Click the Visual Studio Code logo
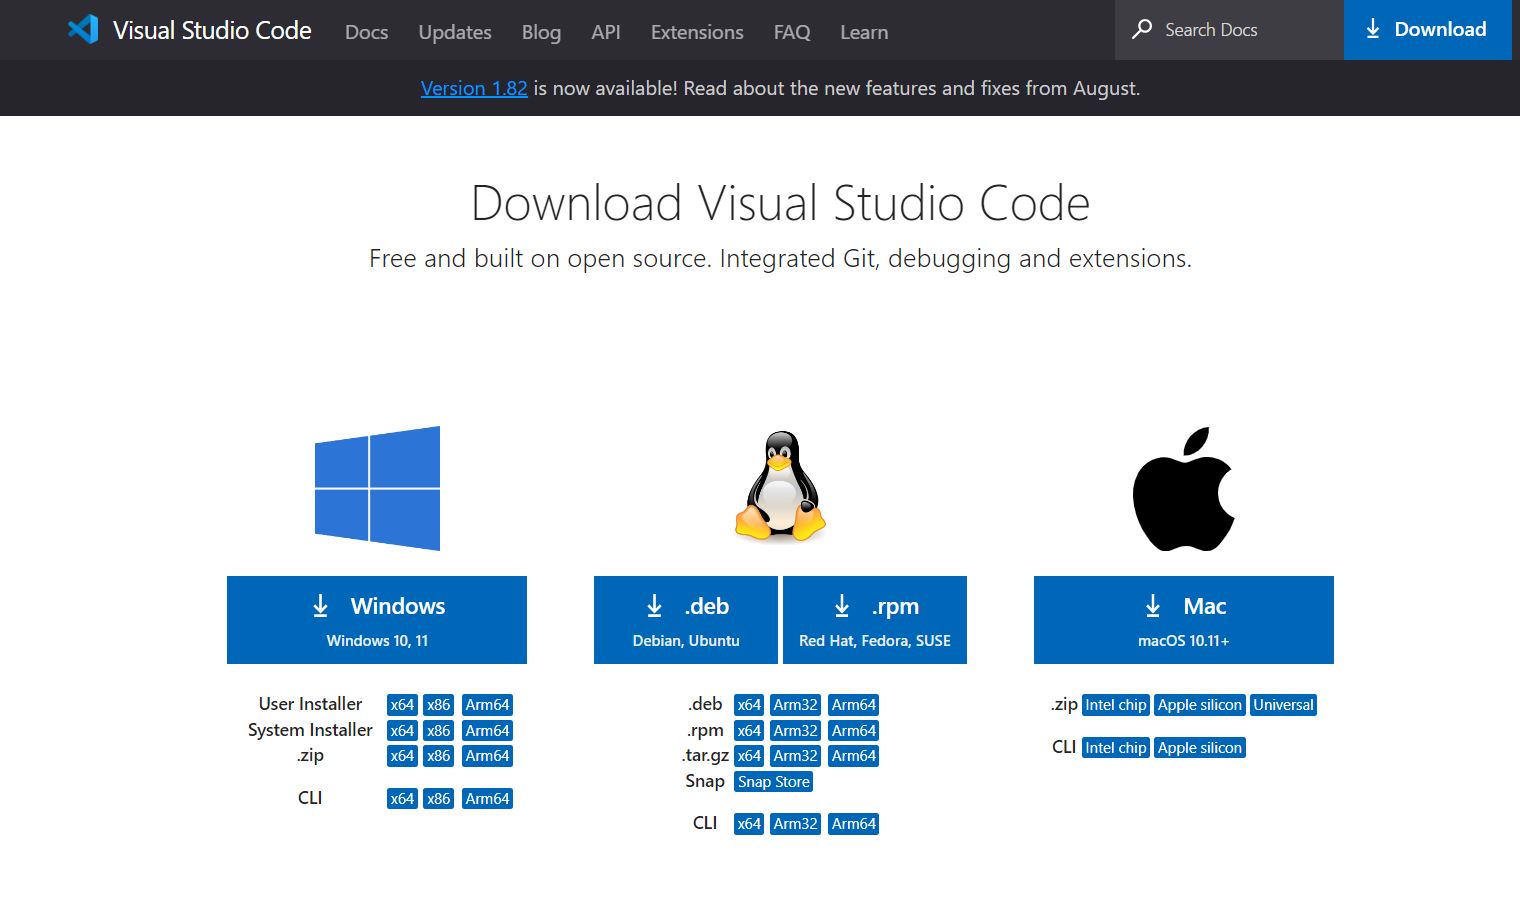The height and width of the screenshot is (907, 1520). coord(85,29)
